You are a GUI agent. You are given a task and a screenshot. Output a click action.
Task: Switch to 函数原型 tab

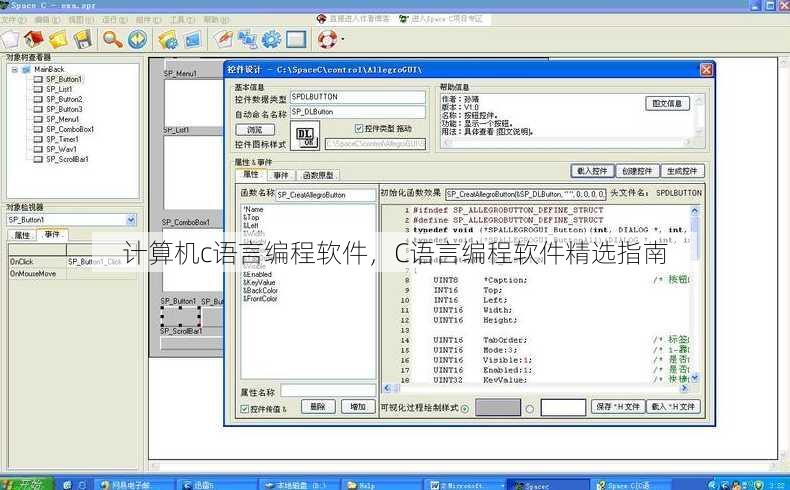[318, 175]
